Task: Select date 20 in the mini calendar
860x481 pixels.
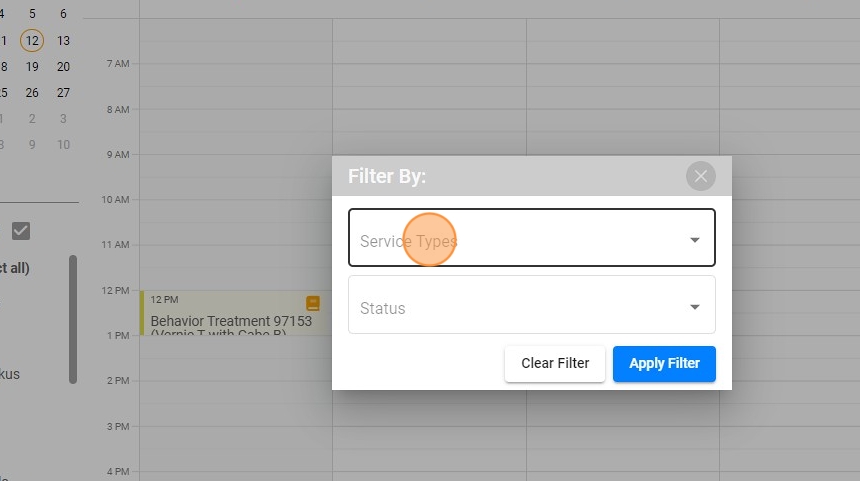Action: tap(63, 67)
